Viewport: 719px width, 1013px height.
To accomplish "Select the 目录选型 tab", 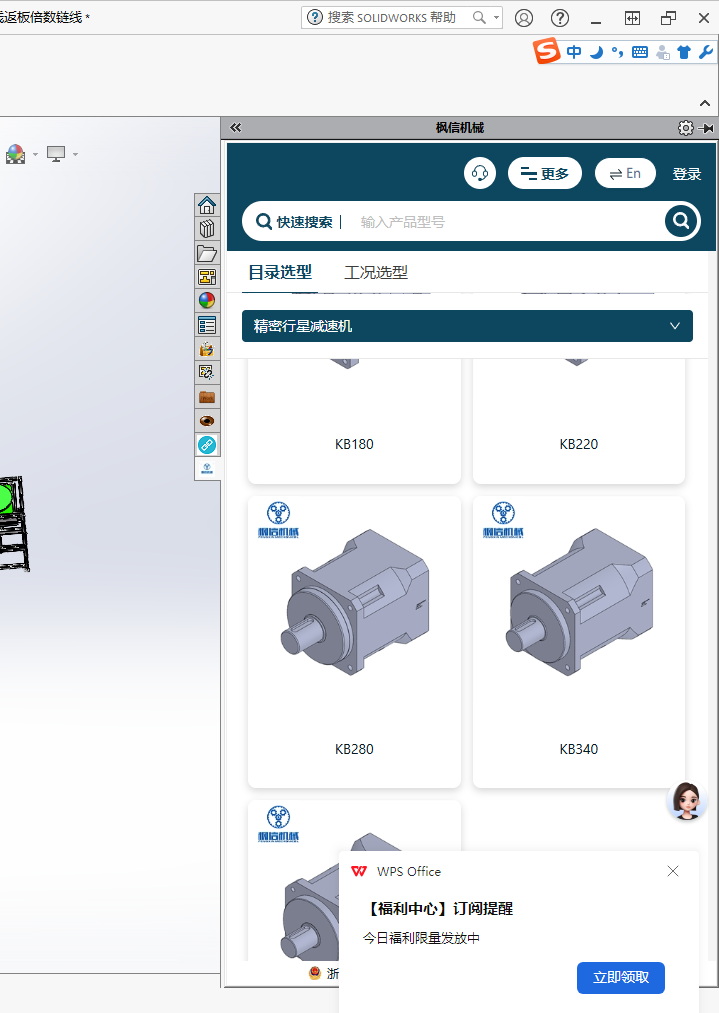I will (280, 272).
